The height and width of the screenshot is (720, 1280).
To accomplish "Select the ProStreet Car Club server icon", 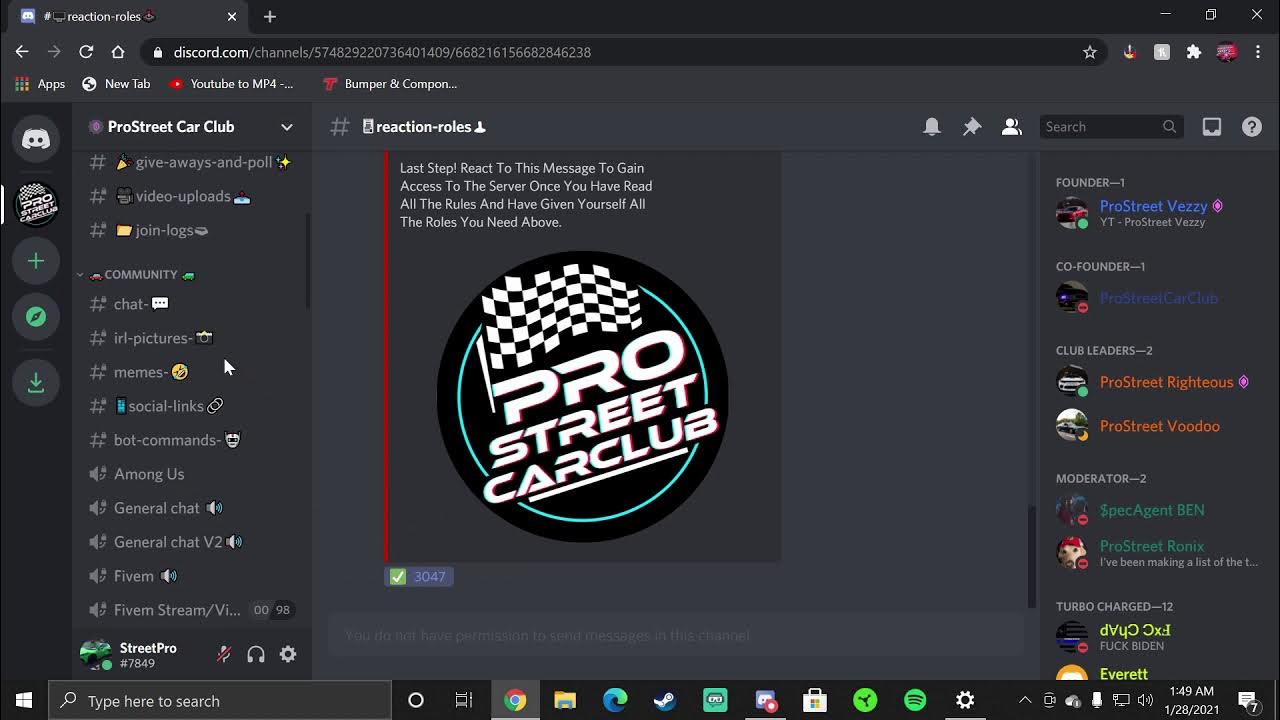I will point(37,204).
